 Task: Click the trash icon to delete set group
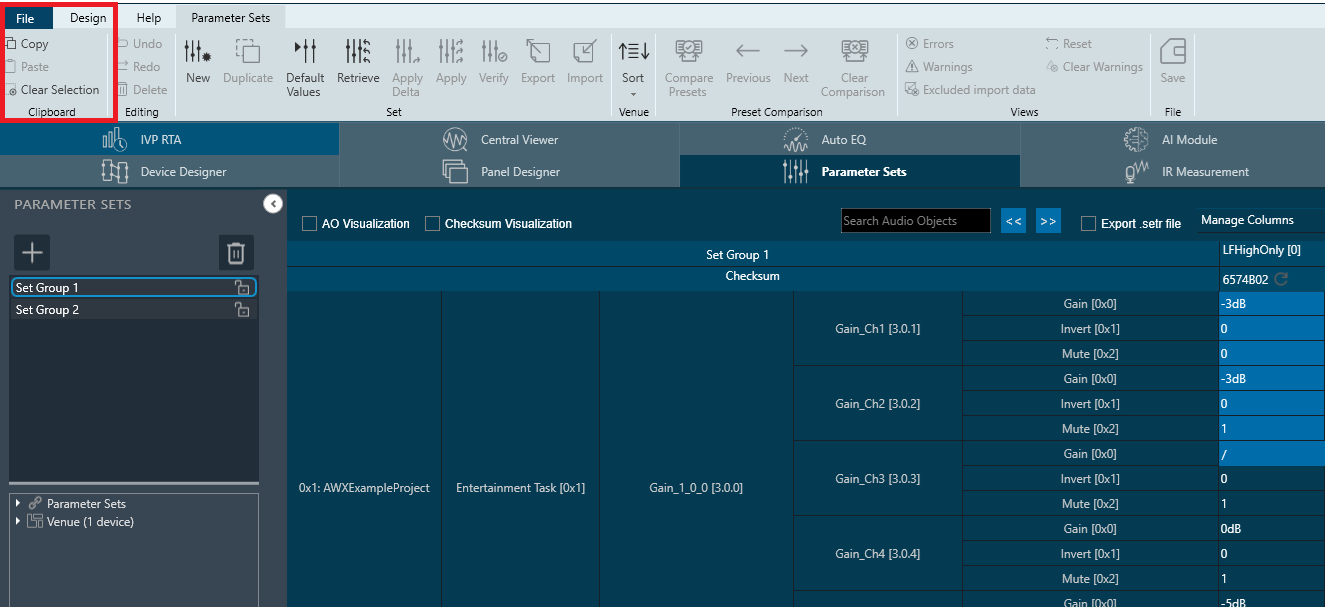[x=236, y=253]
